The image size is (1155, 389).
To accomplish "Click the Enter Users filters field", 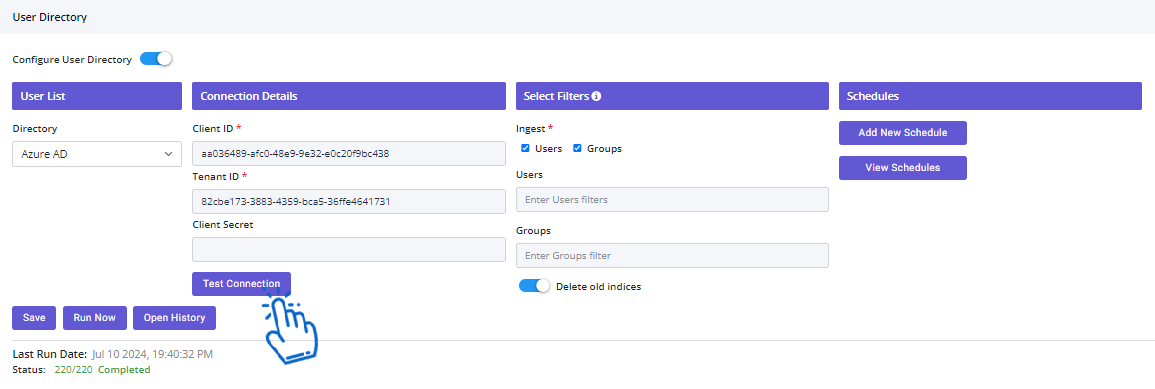I will [673, 199].
